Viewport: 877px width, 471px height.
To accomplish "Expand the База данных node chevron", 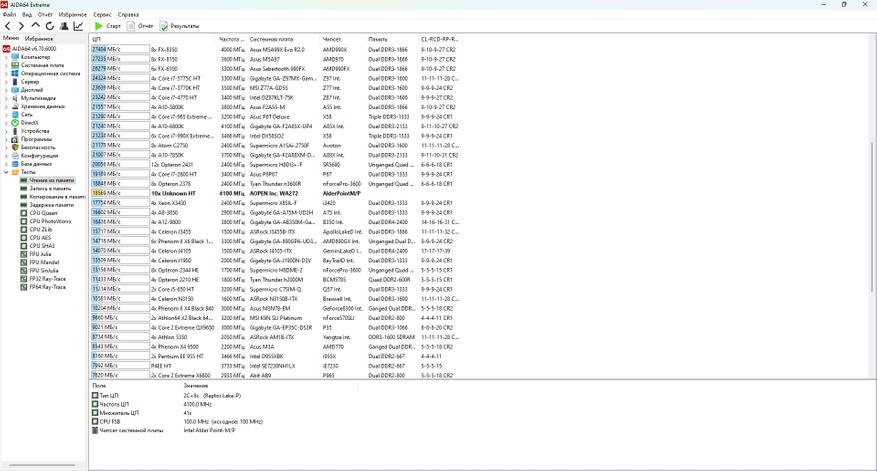I will 6,164.
